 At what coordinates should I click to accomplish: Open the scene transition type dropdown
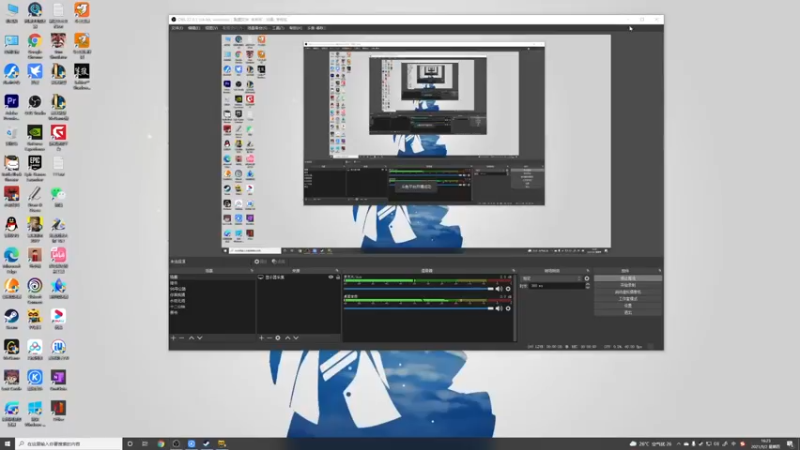click(x=552, y=279)
